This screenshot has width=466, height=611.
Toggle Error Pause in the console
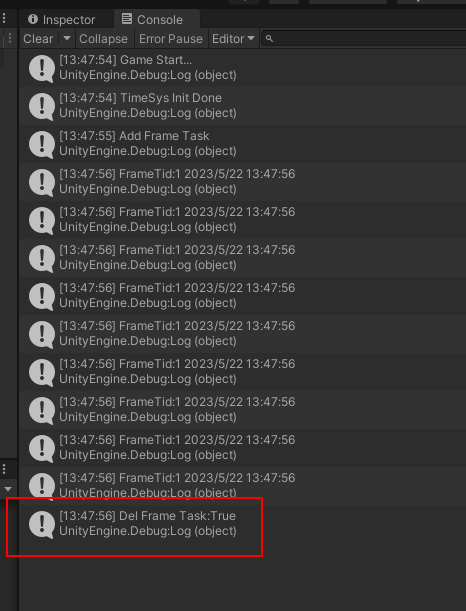coord(171,39)
